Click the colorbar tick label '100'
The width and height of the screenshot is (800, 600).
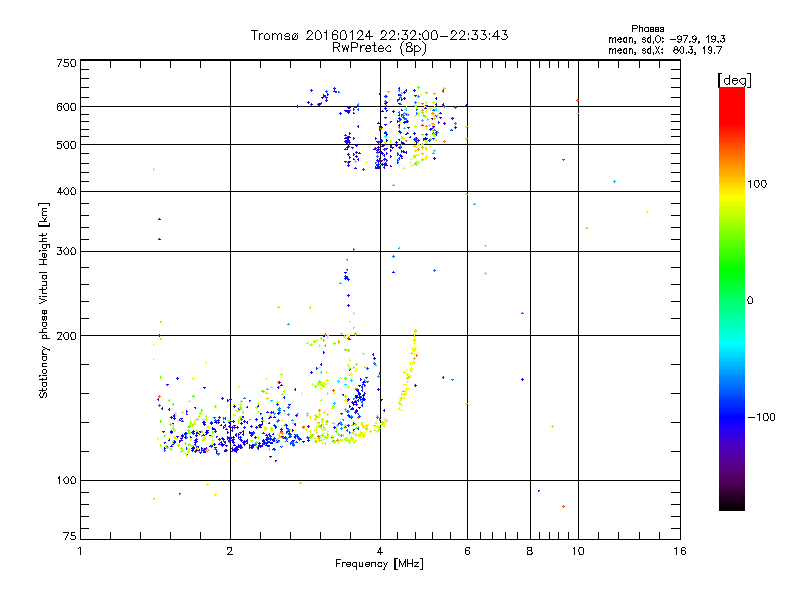(757, 184)
